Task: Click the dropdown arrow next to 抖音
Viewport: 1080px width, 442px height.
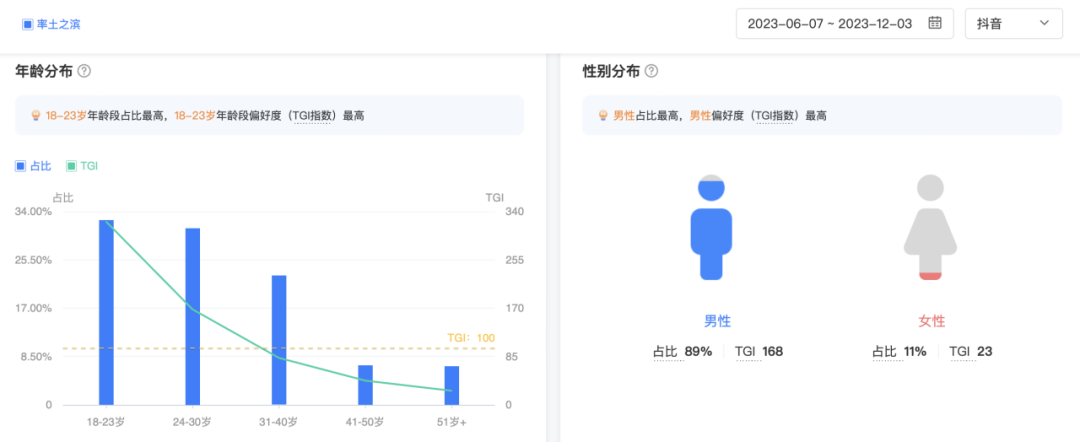Action: (1044, 24)
